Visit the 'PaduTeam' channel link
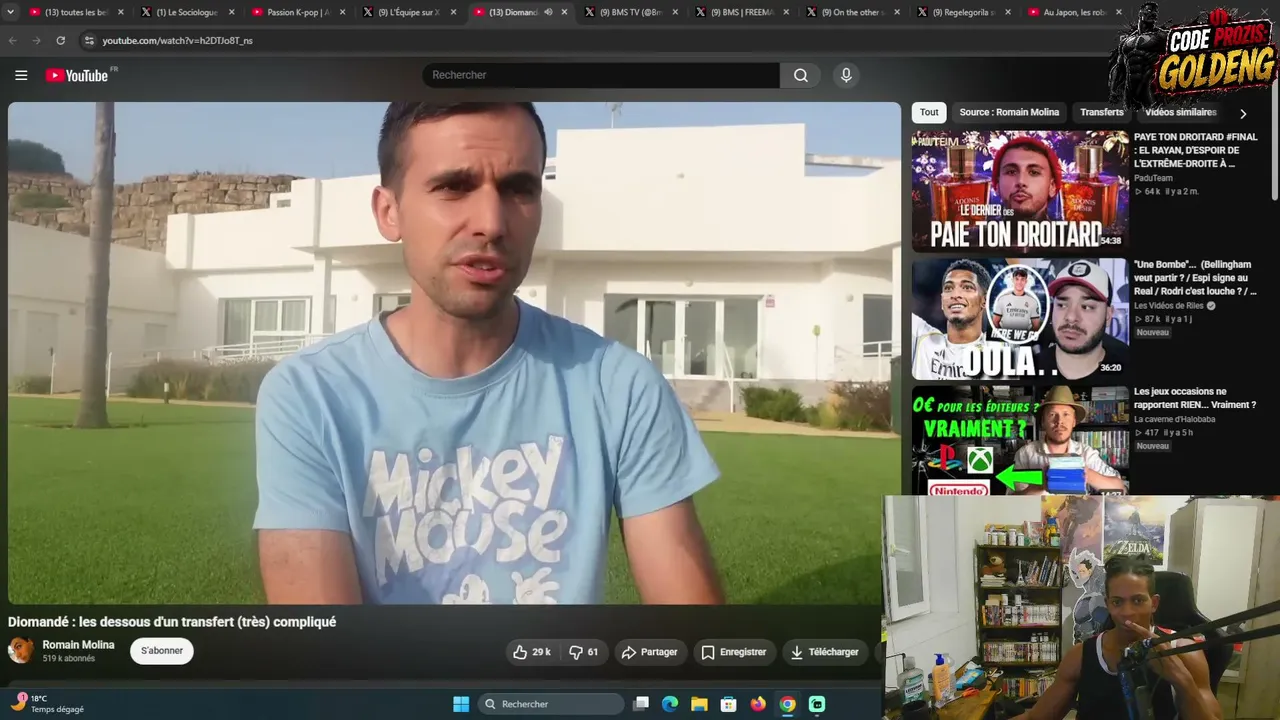 click(x=1153, y=178)
